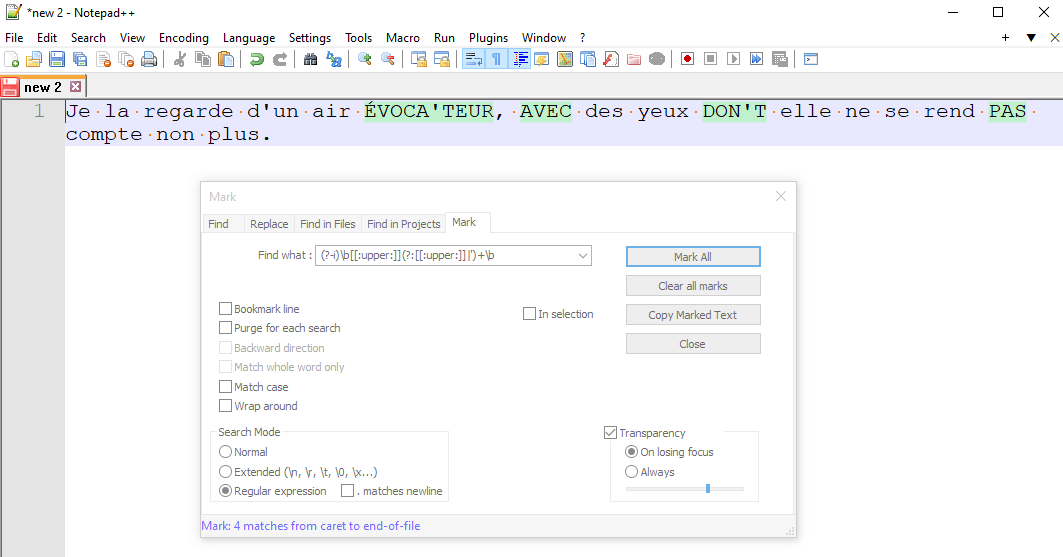Click the Close file toolbar icon

(x=103, y=60)
